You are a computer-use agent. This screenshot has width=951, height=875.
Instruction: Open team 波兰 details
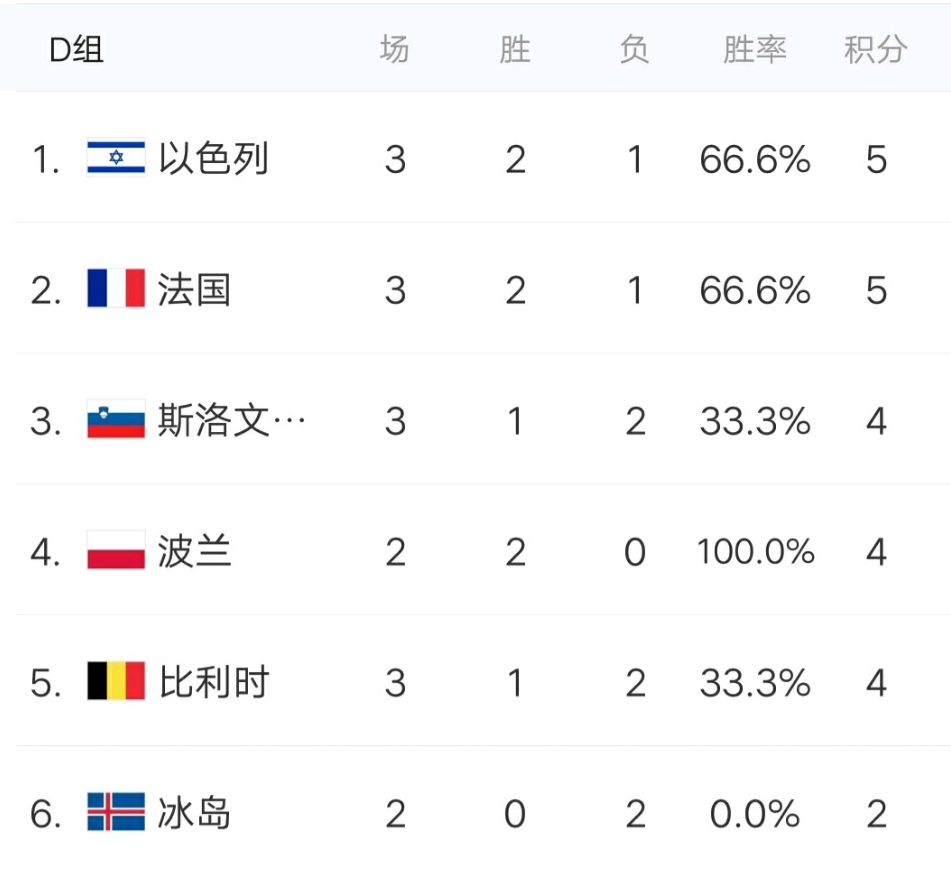(194, 552)
